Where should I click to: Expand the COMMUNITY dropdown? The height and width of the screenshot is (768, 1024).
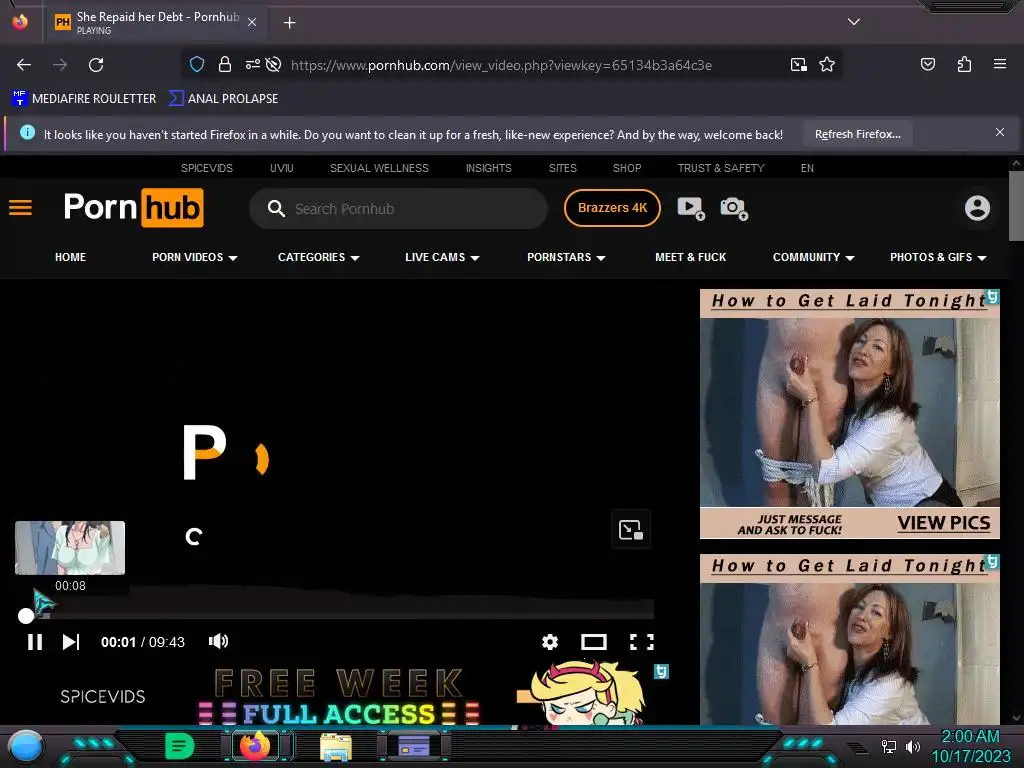click(x=814, y=257)
